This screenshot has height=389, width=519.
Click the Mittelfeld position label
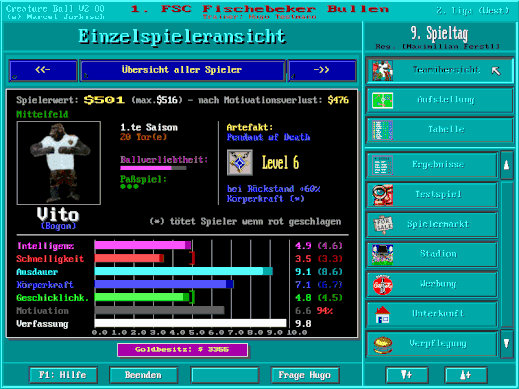pyautogui.click(x=42, y=115)
